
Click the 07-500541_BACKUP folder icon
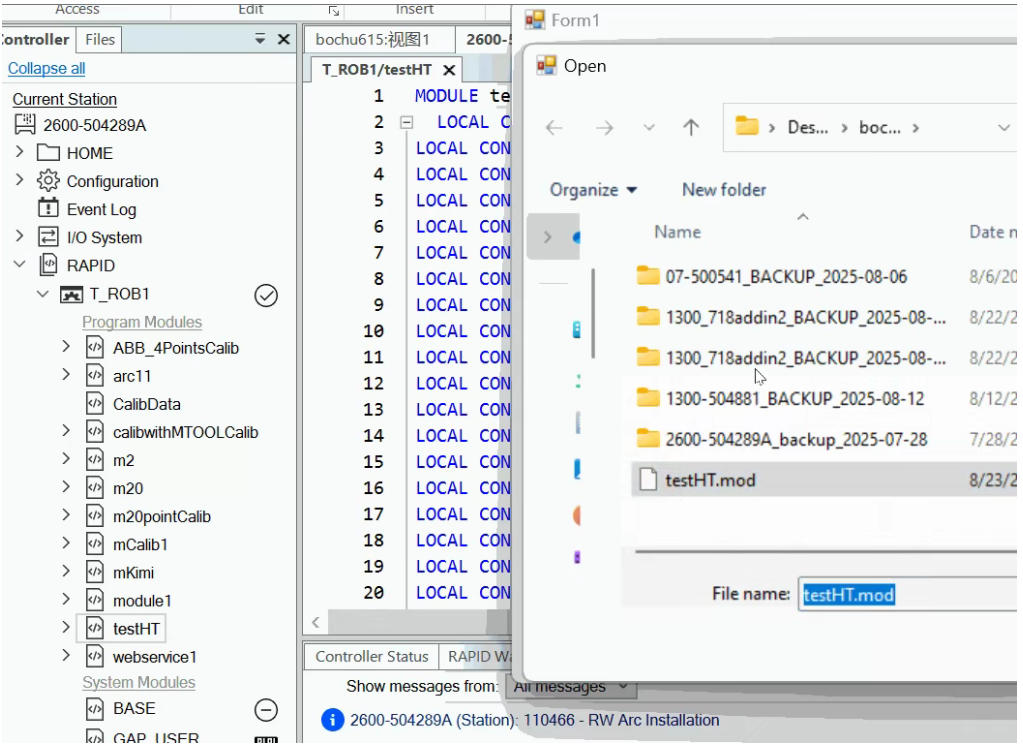(648, 276)
